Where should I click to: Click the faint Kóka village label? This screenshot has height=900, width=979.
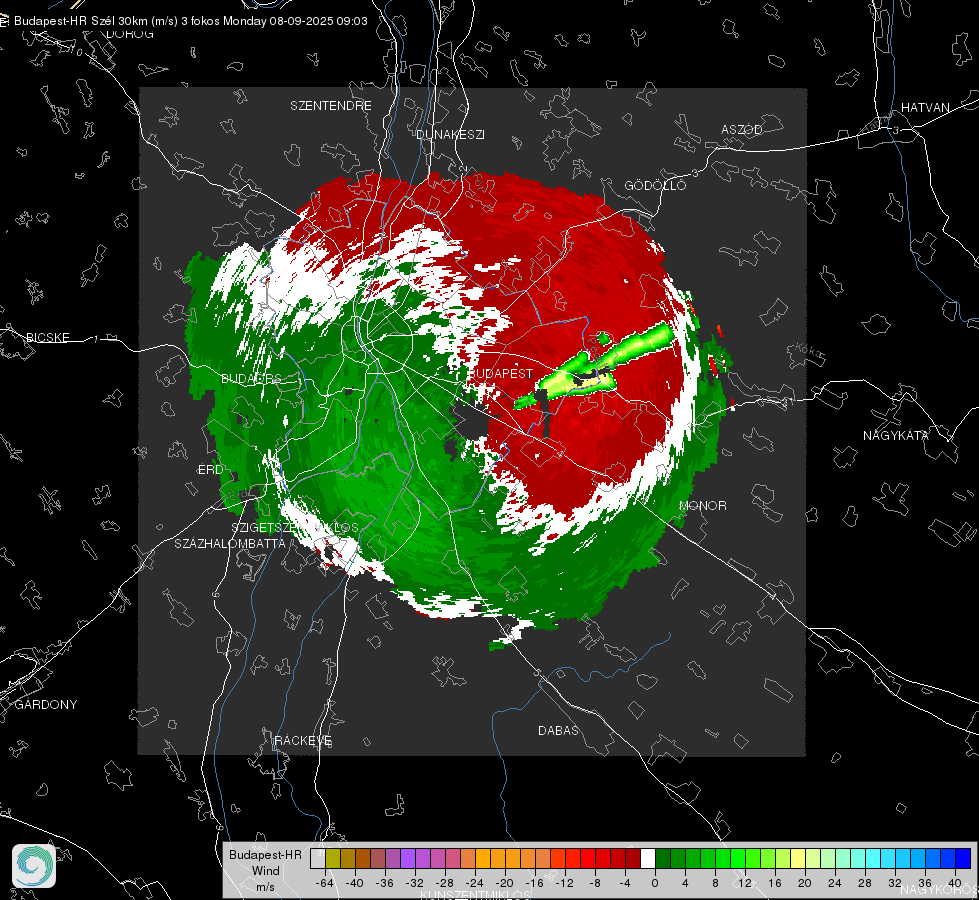pyautogui.click(x=809, y=352)
